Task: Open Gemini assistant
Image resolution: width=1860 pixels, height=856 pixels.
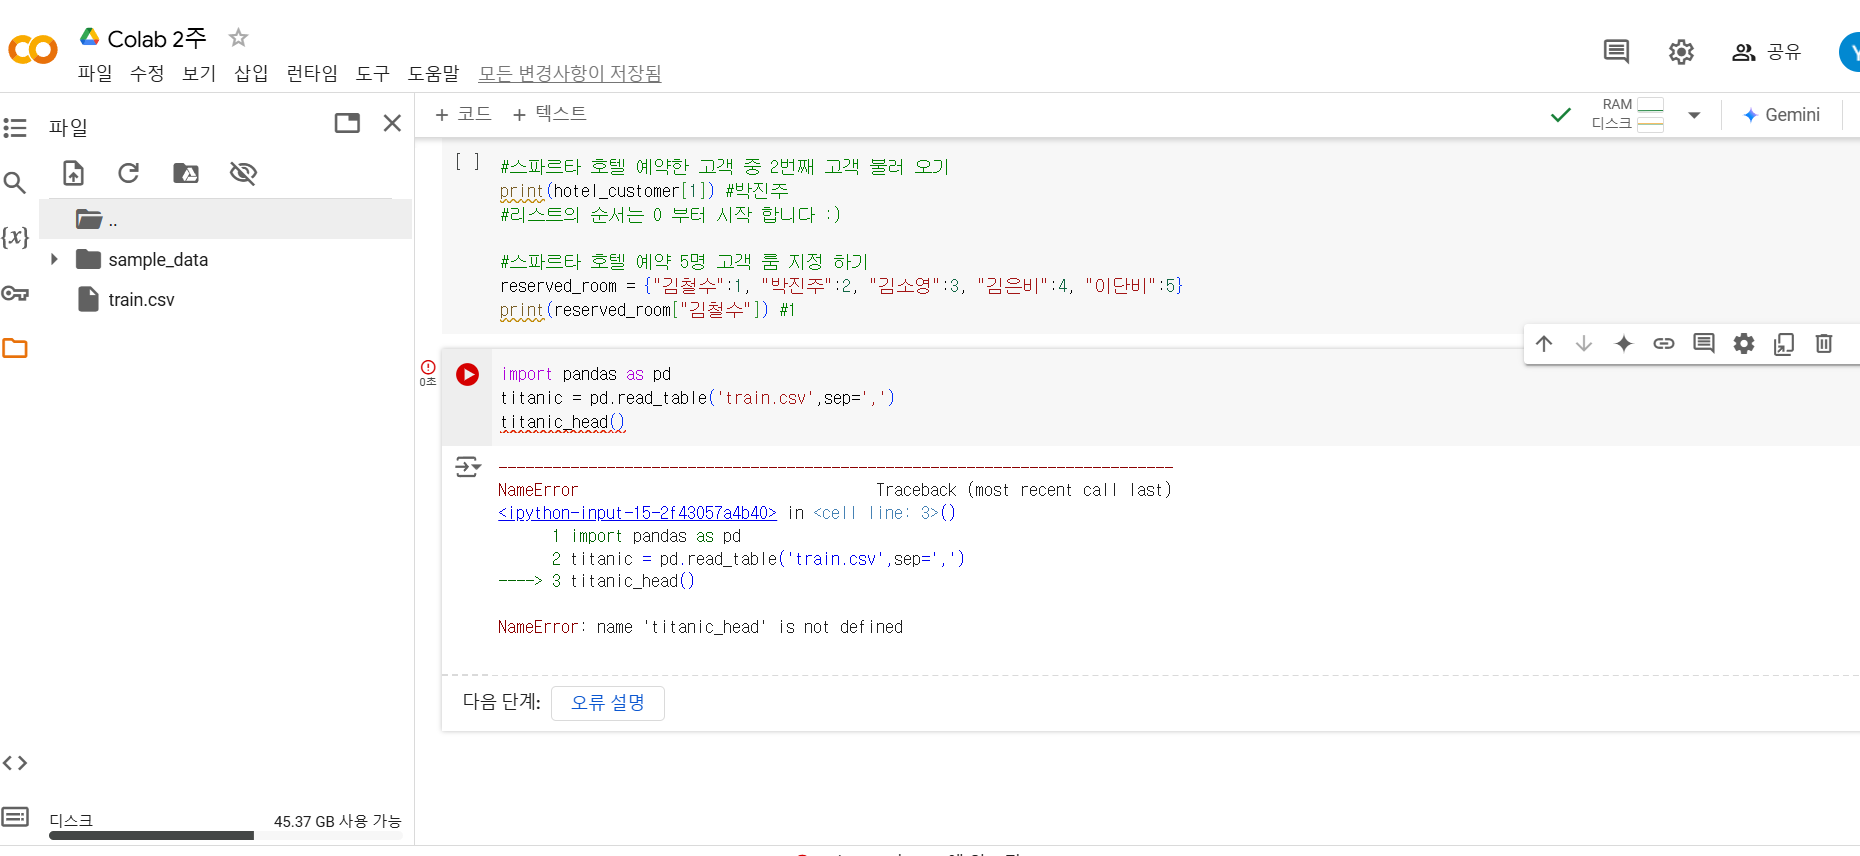Action: (1781, 115)
